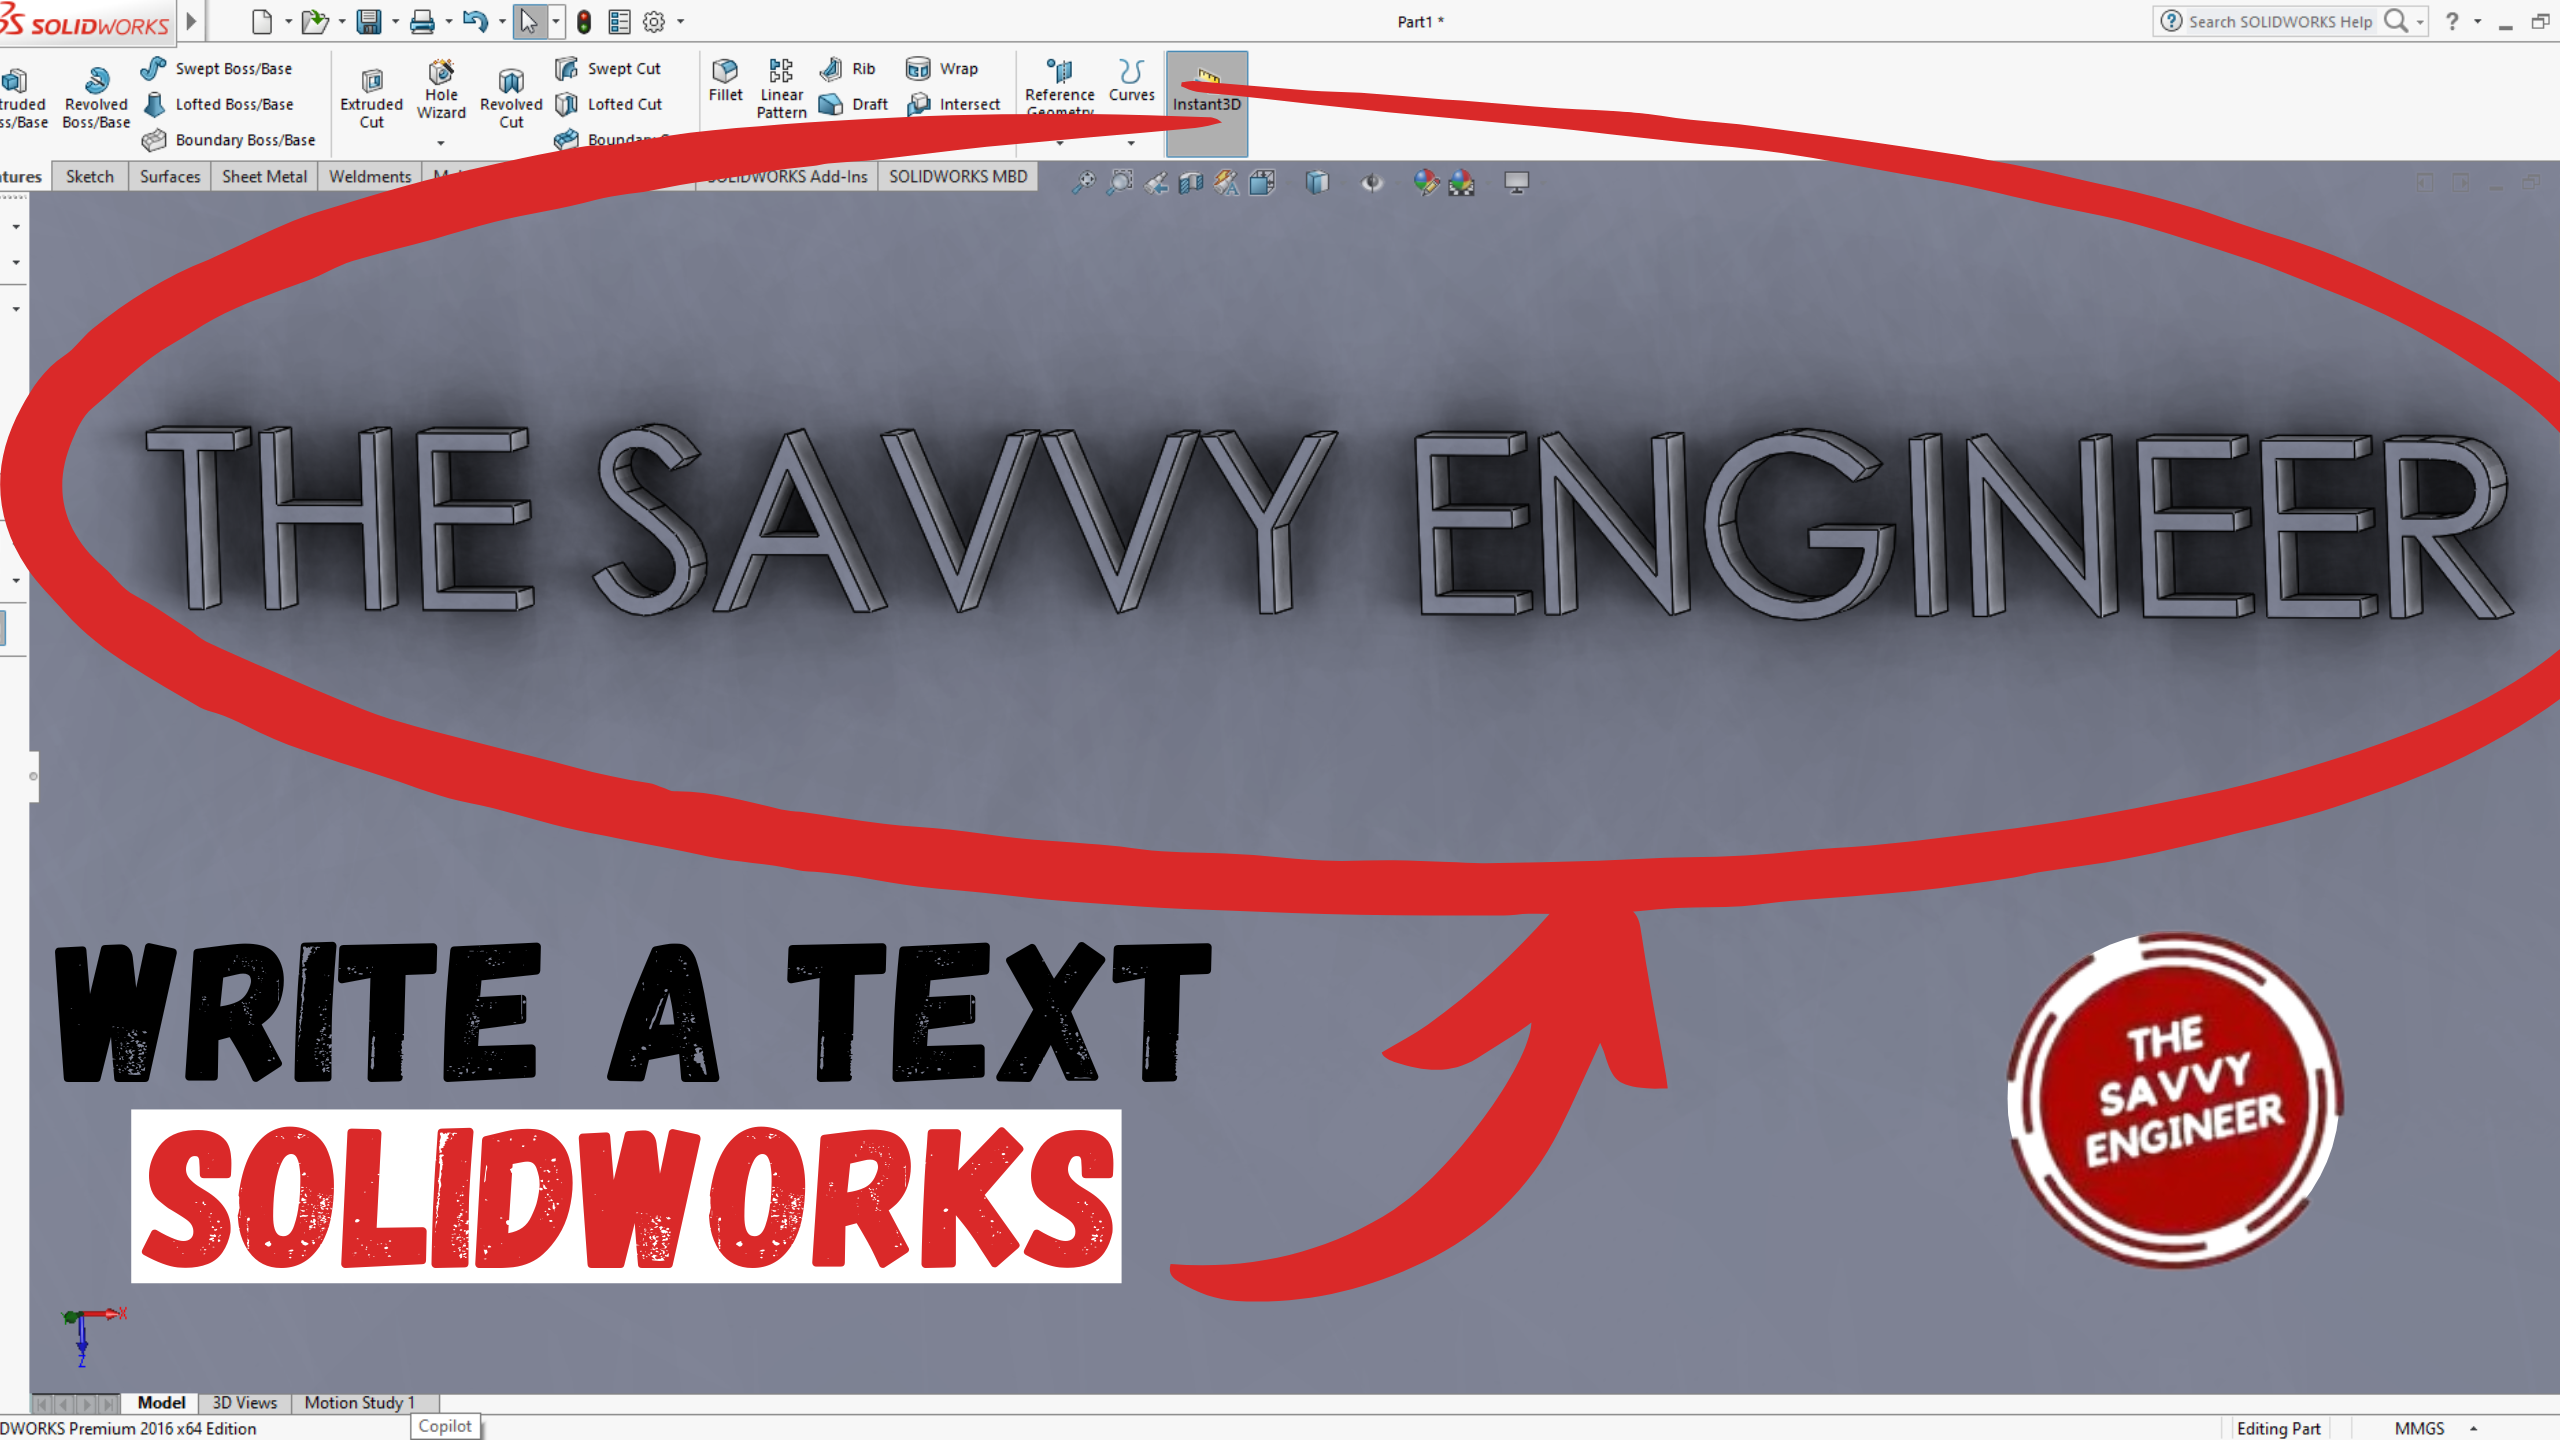Expand the Save button dropdown arrow
This screenshot has width=2560, height=1440.
point(396,22)
